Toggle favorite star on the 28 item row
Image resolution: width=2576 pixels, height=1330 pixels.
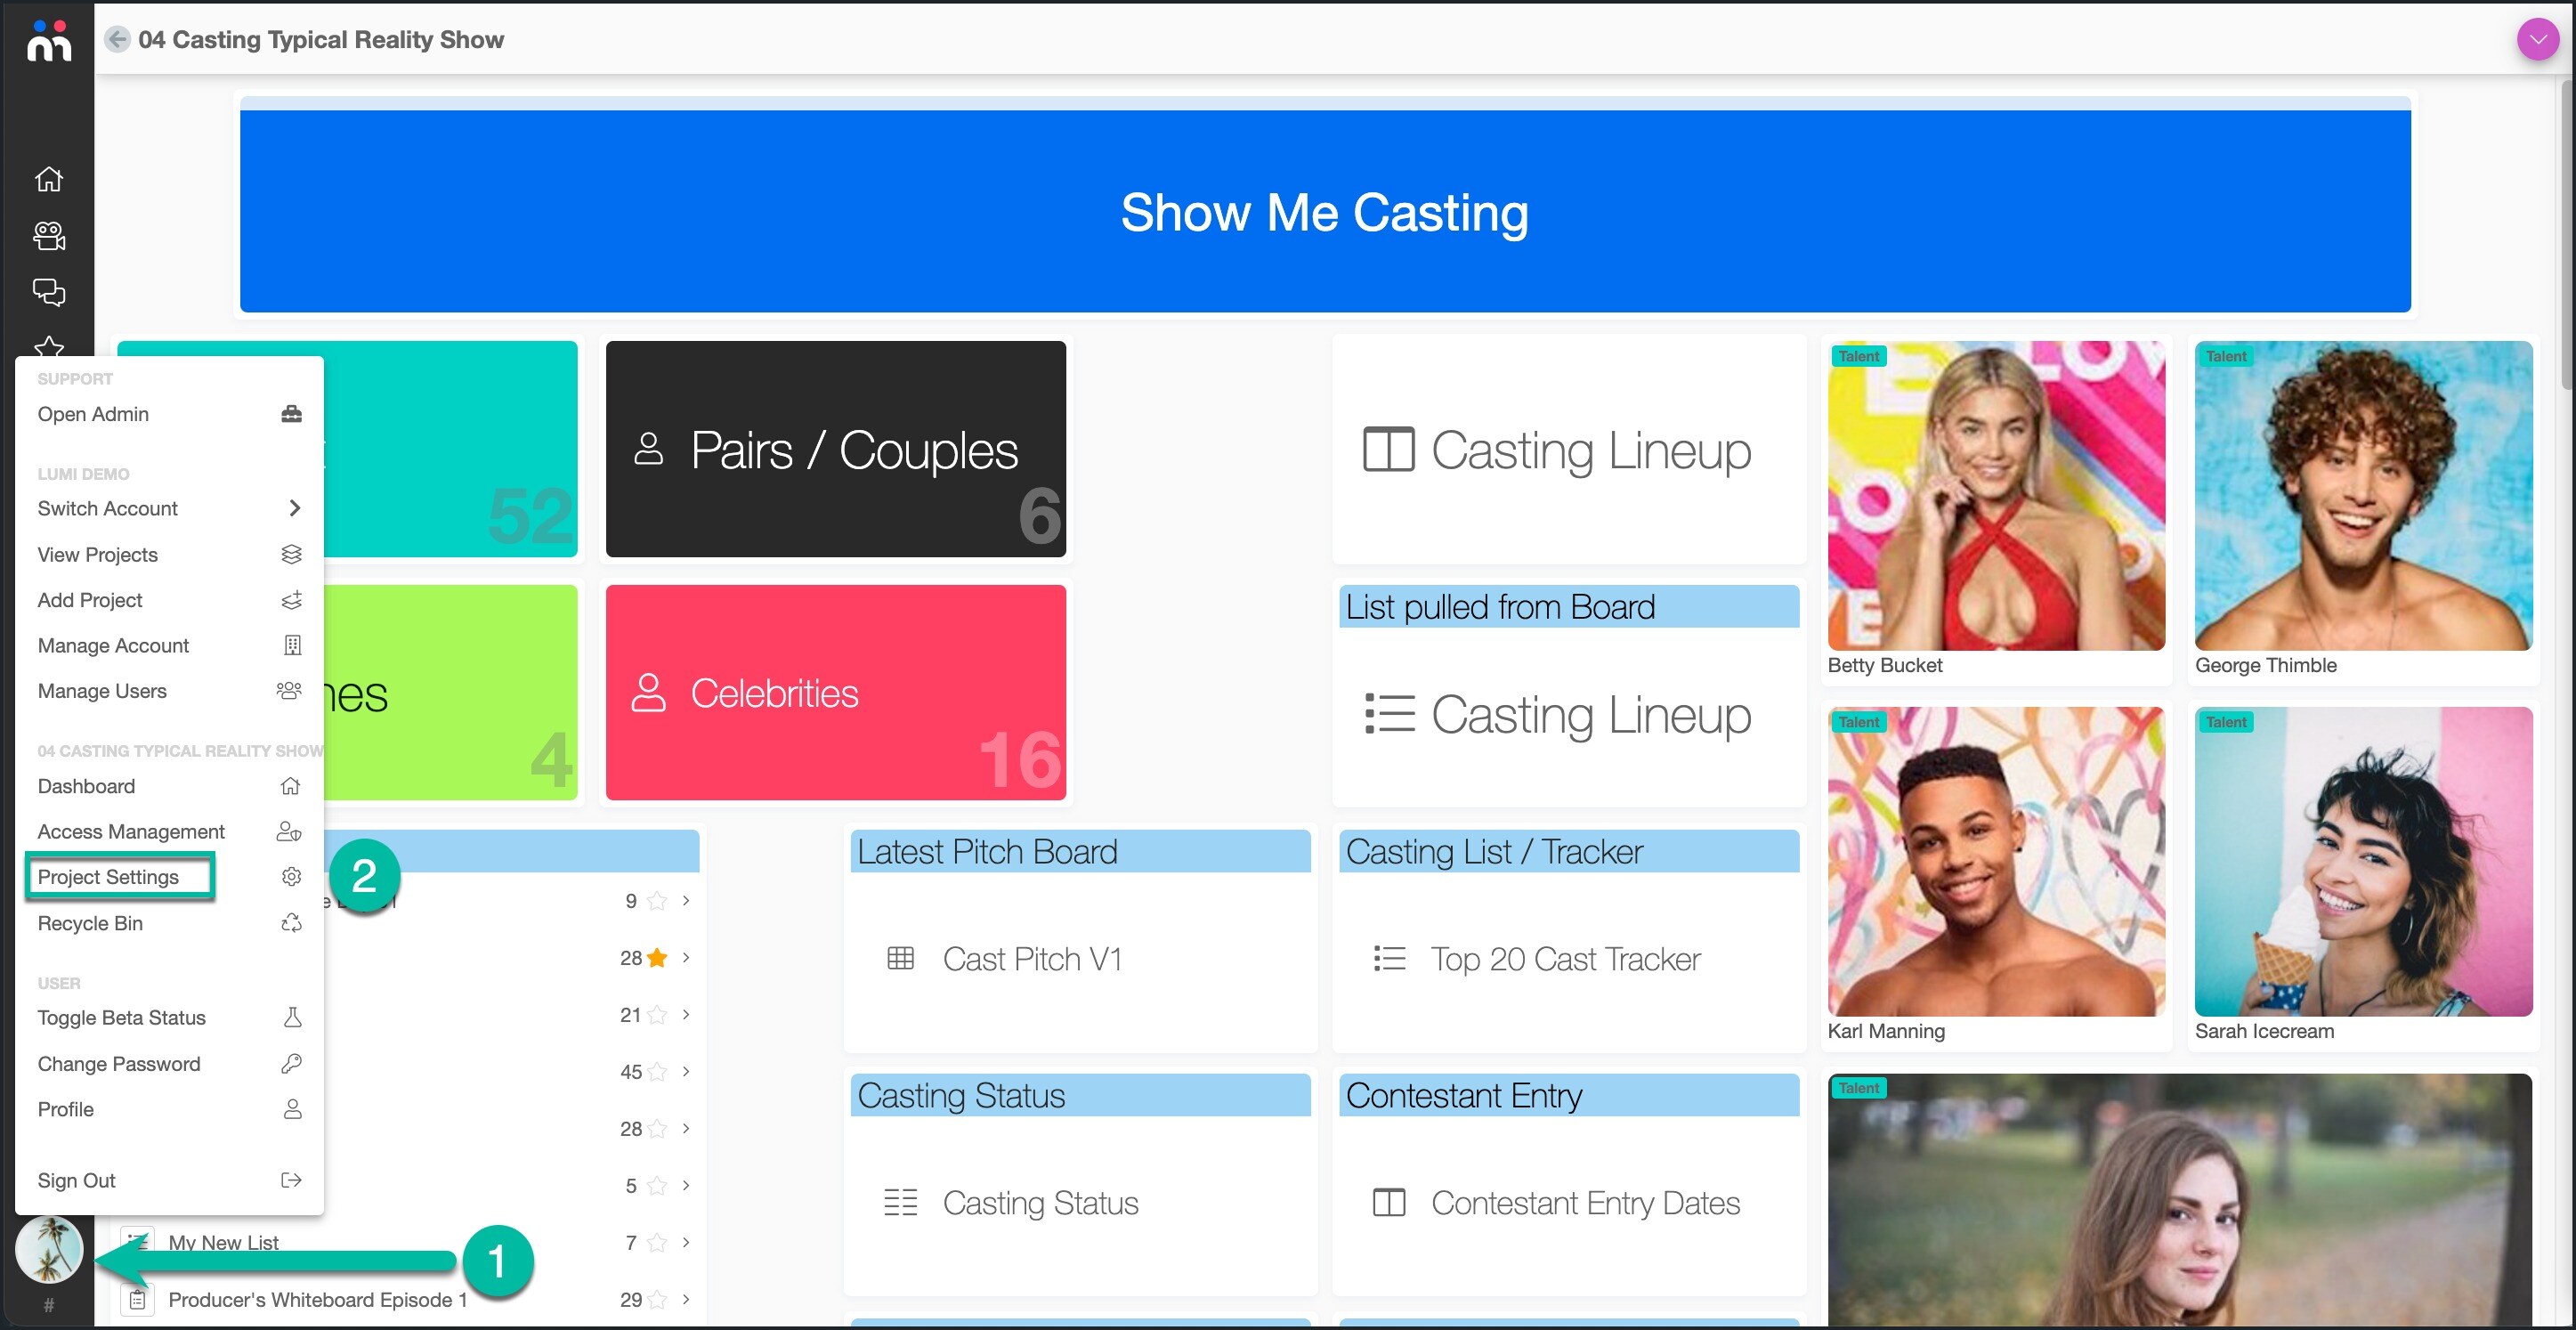pos(657,958)
